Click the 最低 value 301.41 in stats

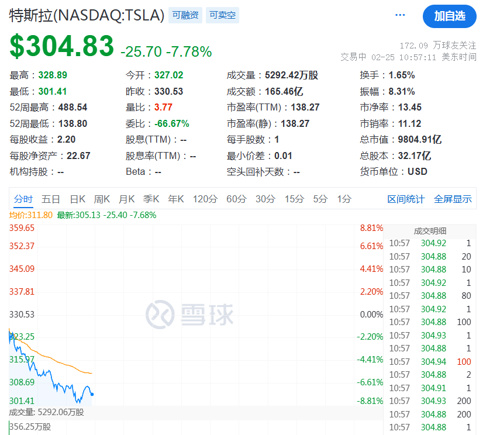point(53,91)
